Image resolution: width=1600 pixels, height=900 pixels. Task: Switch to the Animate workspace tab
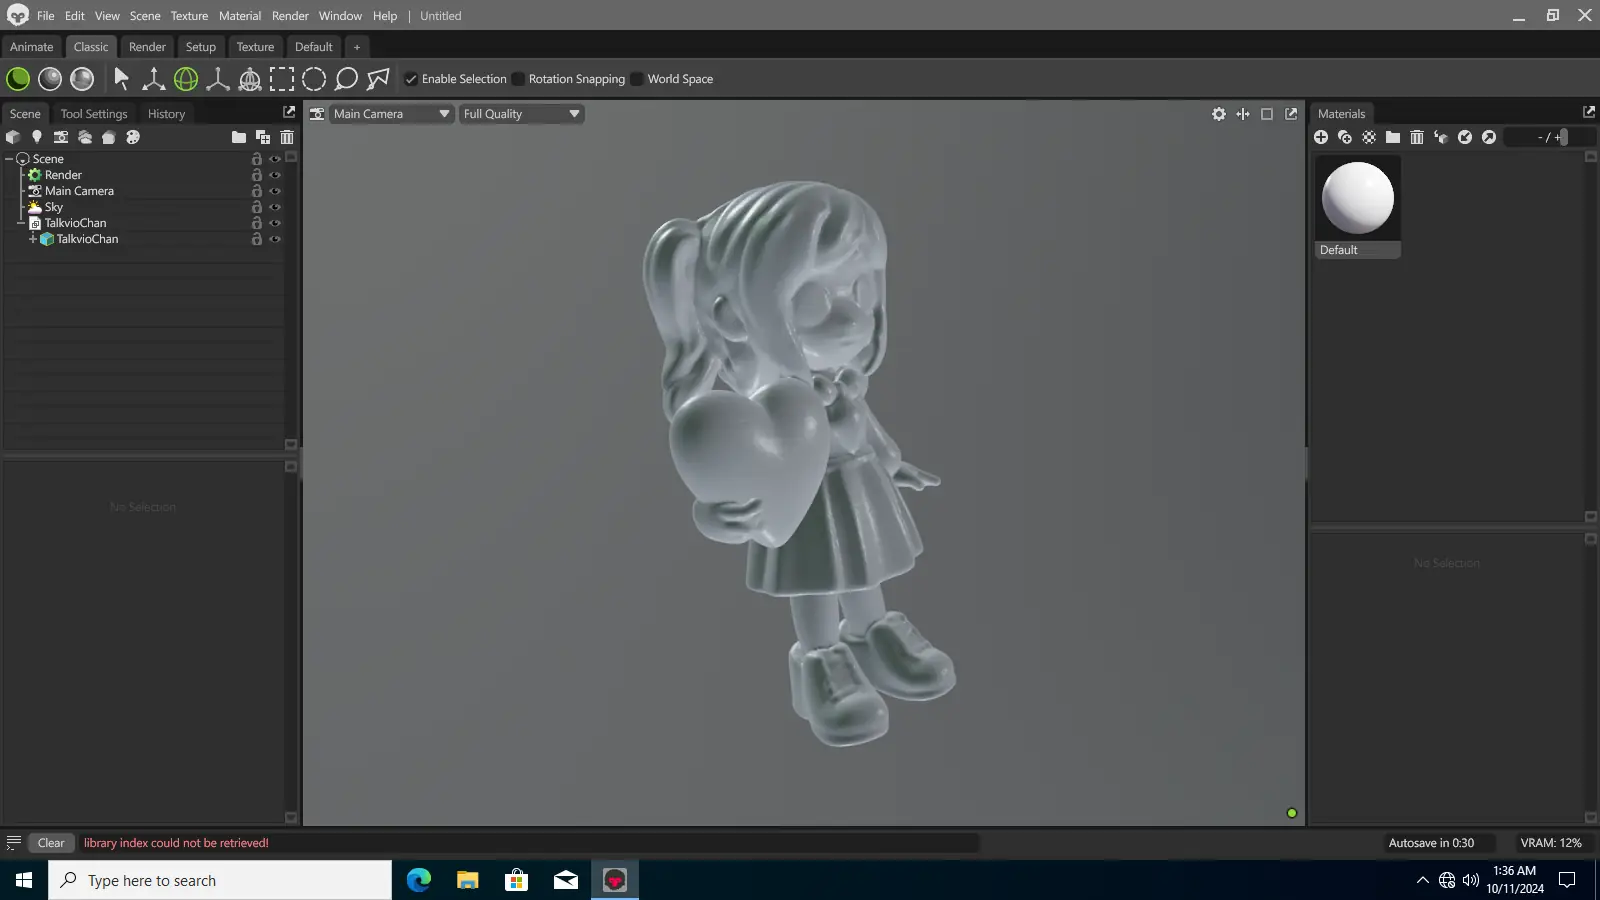[x=32, y=47]
